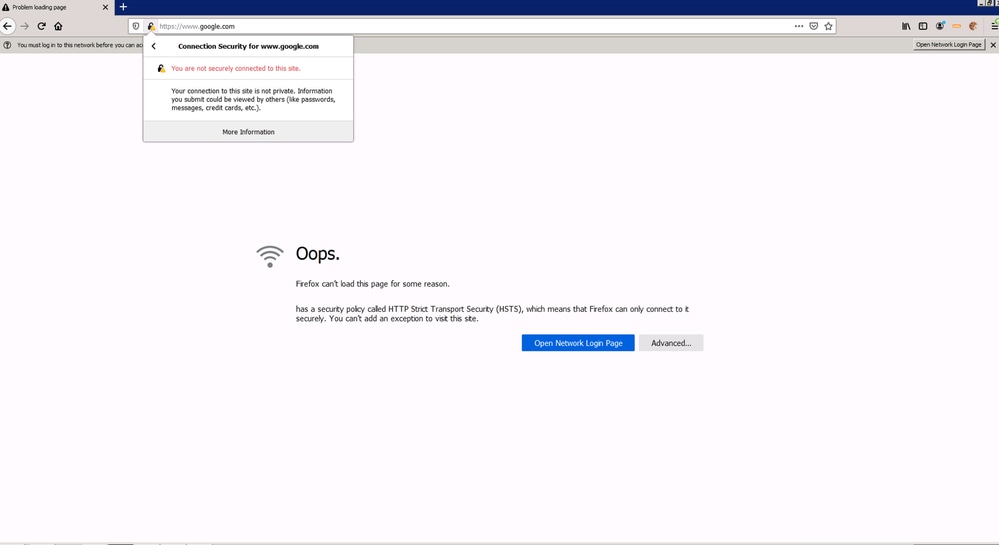Click the padlock with warning icon in address bar
The image size is (999, 545).
tap(151, 26)
